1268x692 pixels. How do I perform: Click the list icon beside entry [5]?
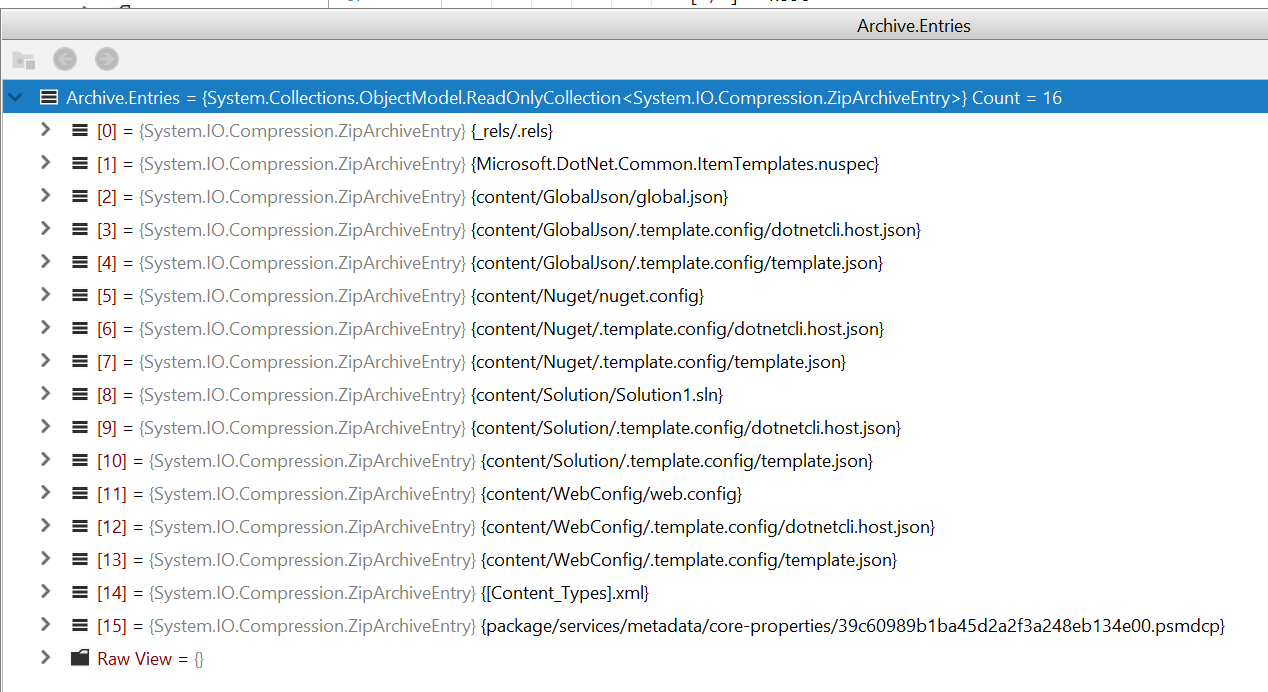pyautogui.click(x=81, y=295)
